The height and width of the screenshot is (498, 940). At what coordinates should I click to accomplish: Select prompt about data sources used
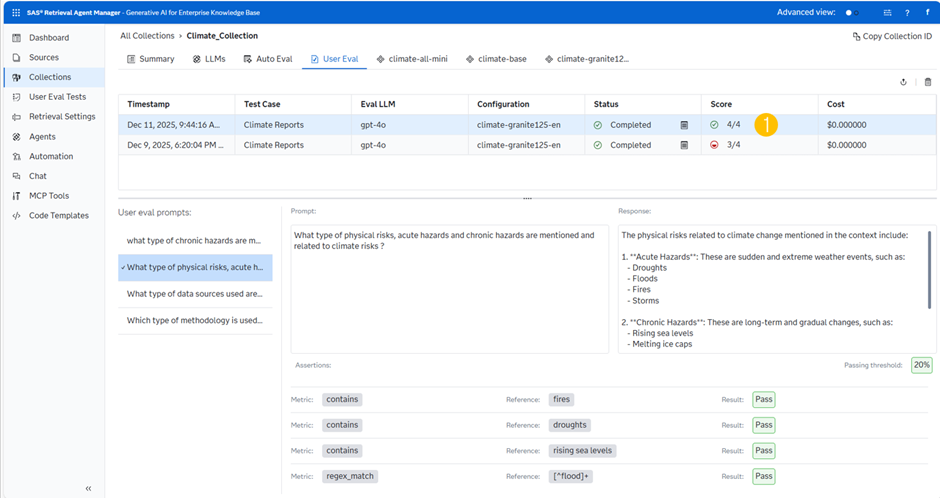tap(194, 294)
